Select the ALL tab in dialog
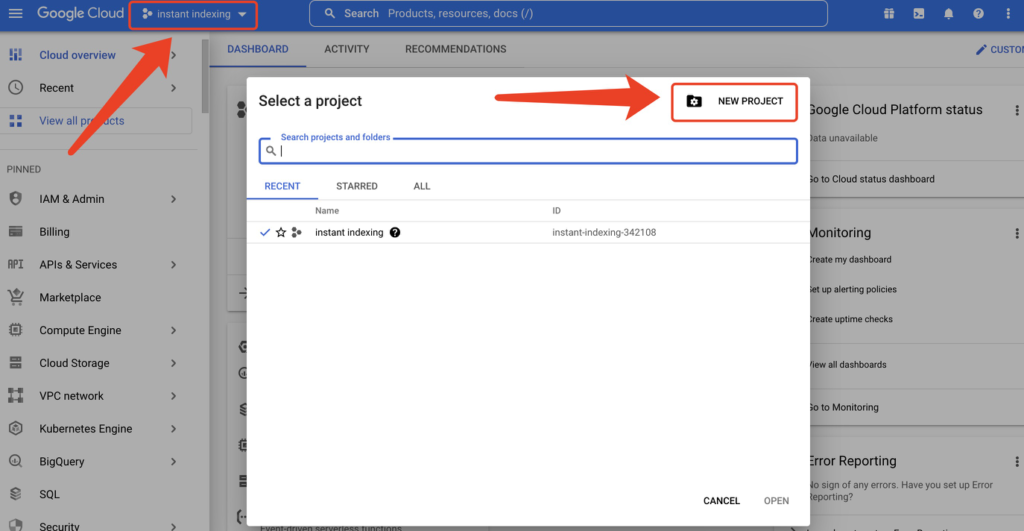Screen dimensions: 1024x531 coord(422,186)
